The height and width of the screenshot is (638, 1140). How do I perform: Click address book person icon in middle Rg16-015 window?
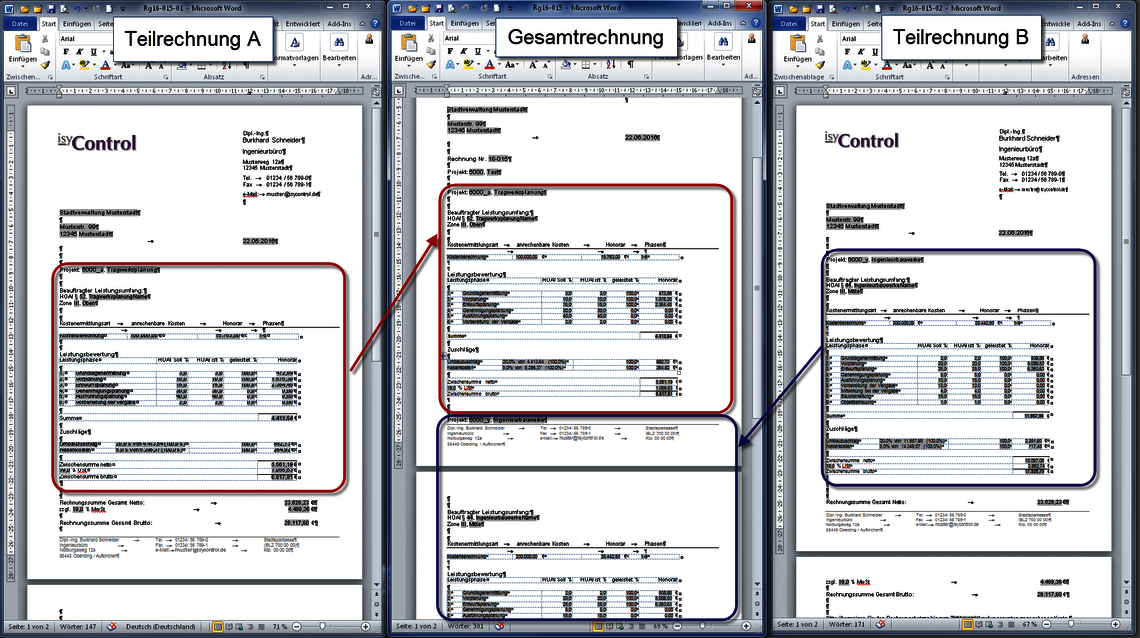752,39
